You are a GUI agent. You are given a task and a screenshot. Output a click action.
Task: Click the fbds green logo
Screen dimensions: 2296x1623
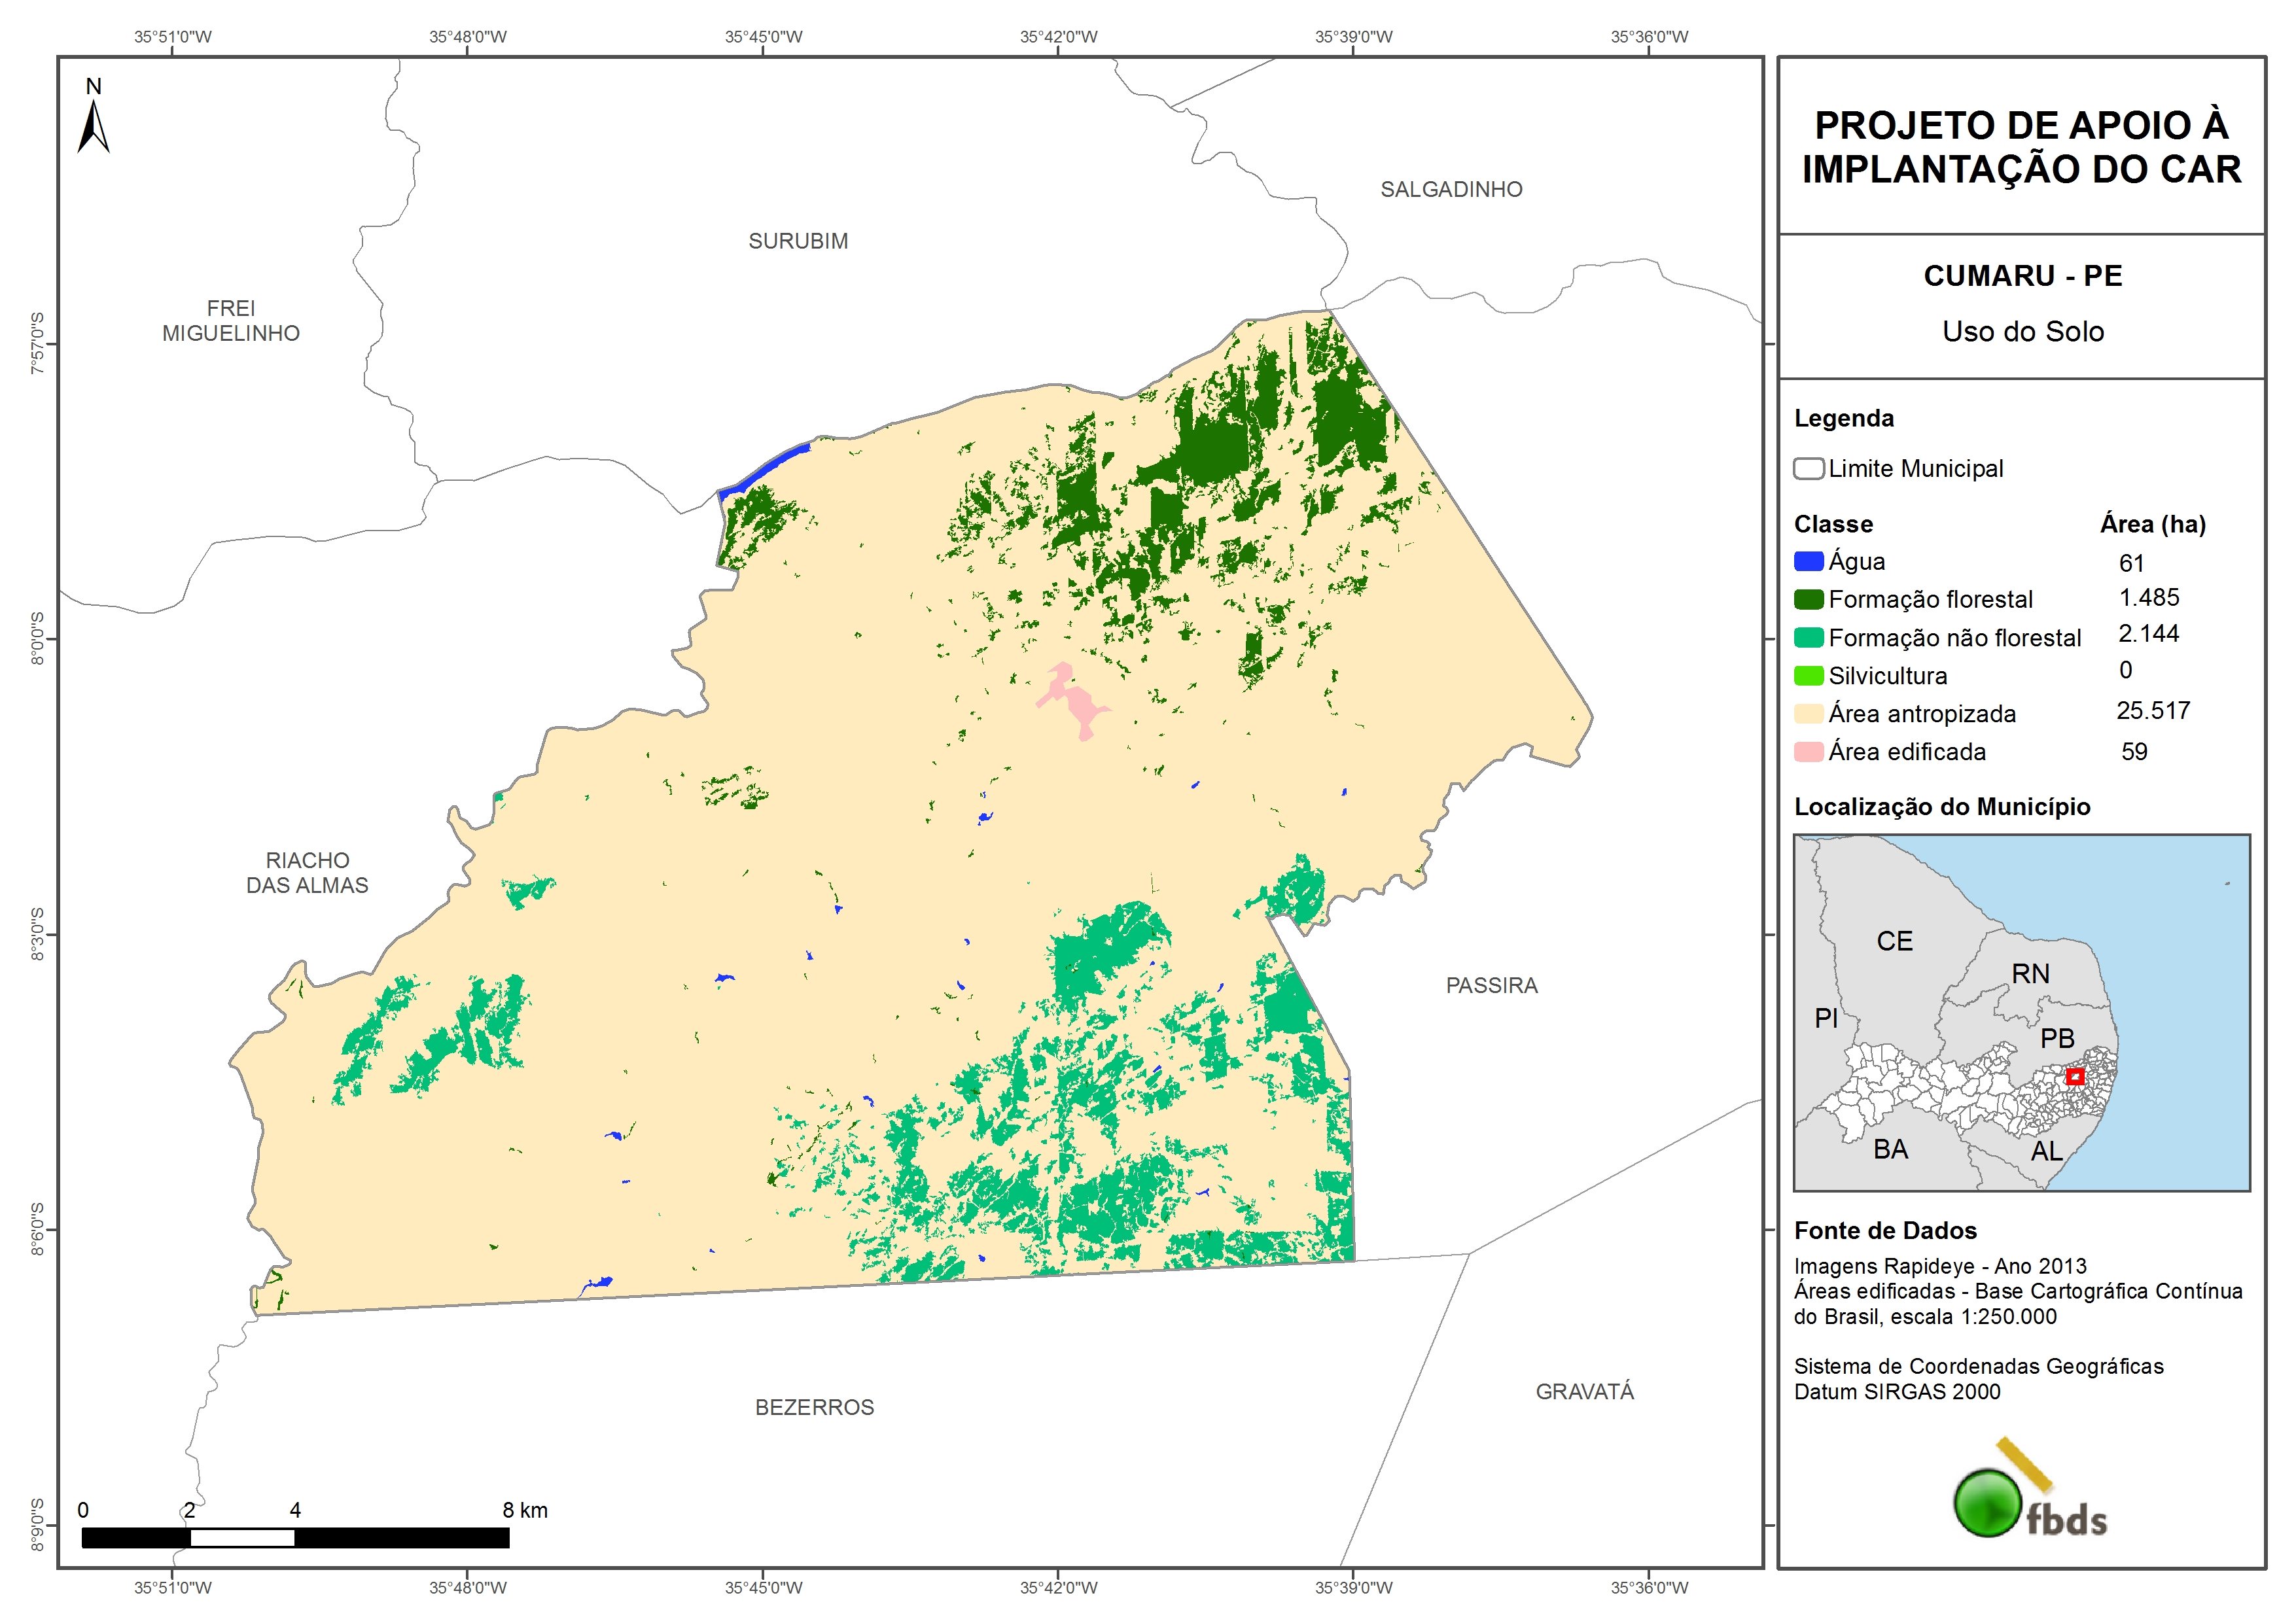coord(1988,1503)
